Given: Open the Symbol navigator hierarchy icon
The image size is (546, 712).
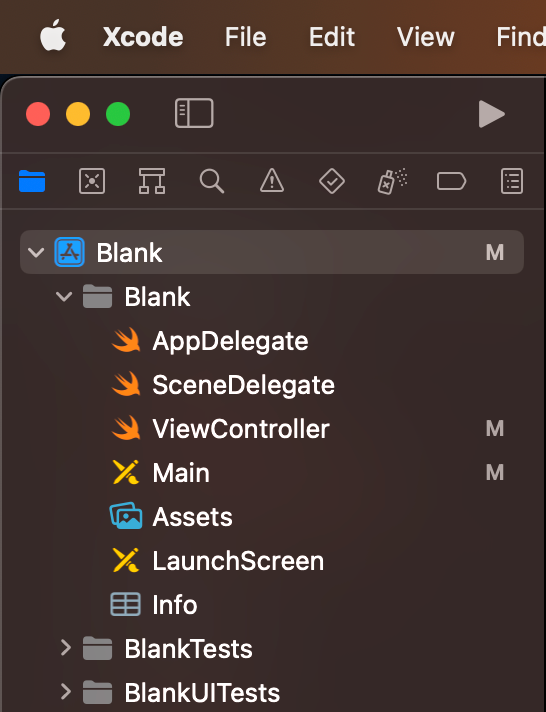Looking at the screenshot, I should tap(152, 181).
